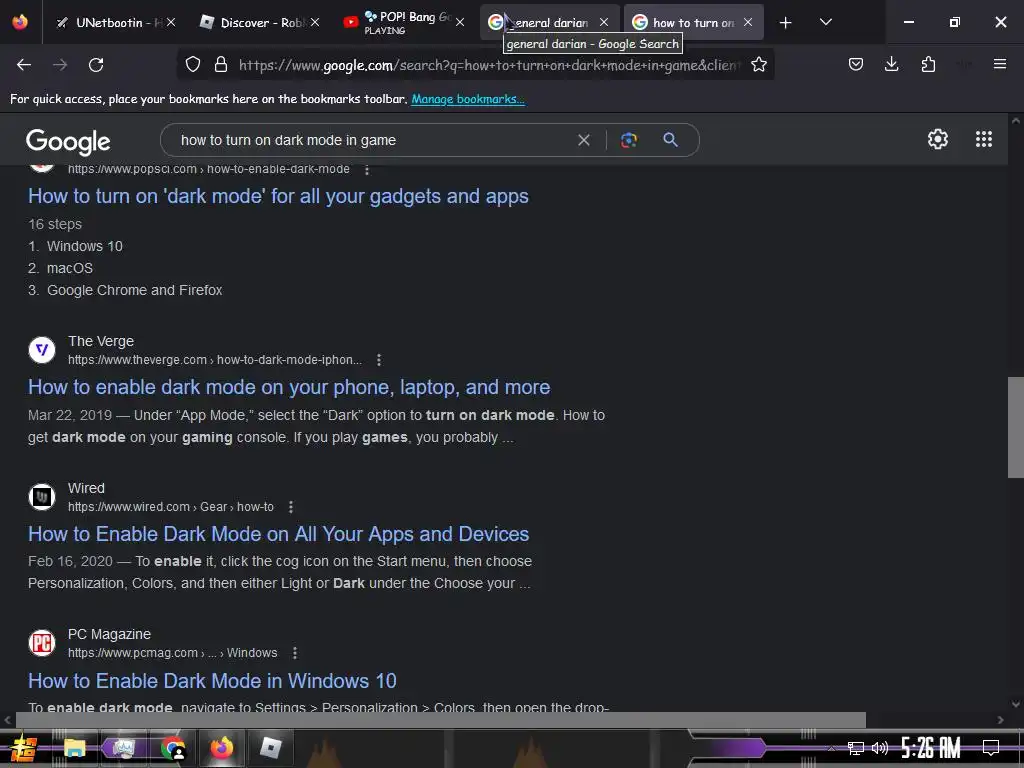Click the vertical page scrollbar thumb
This screenshot has height=768, width=1024.
tap(1016, 428)
